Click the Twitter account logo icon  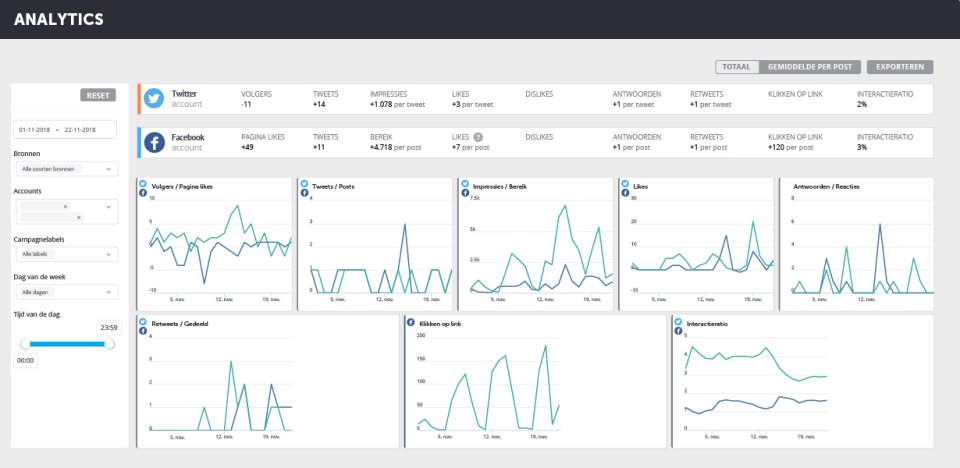tap(154, 98)
